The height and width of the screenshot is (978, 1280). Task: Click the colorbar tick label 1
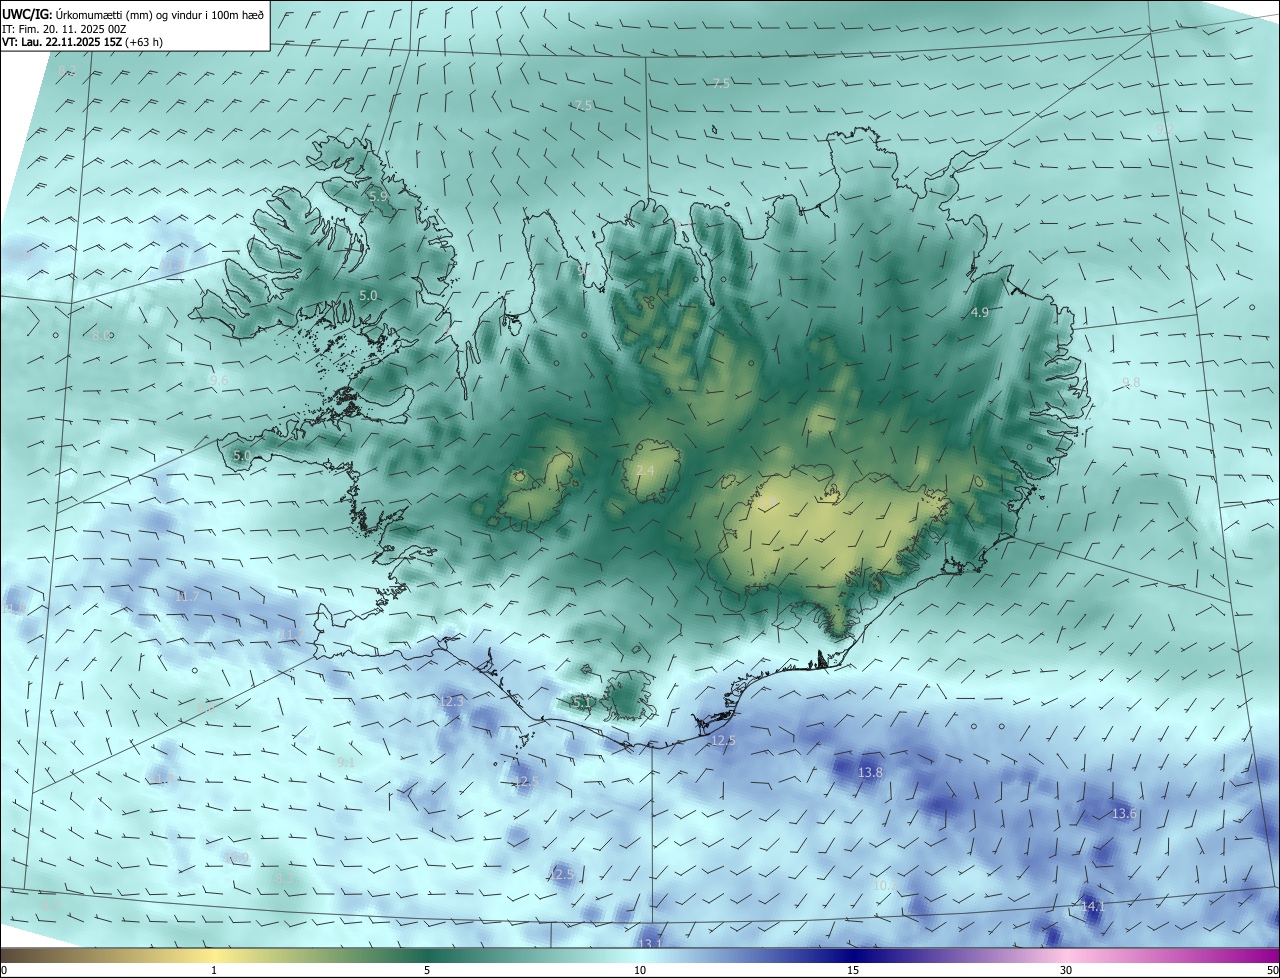(214, 970)
